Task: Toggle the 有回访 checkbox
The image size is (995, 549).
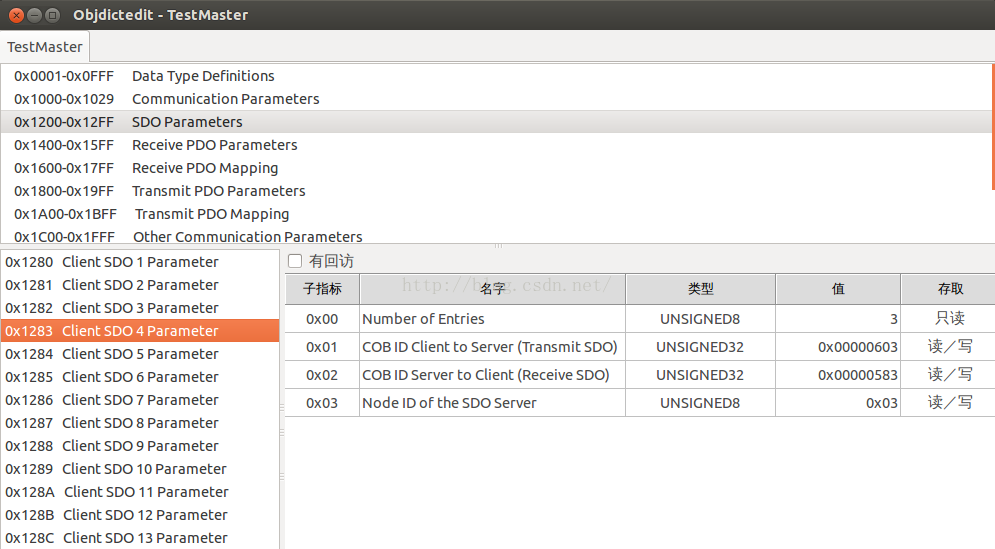Action: click(x=295, y=261)
